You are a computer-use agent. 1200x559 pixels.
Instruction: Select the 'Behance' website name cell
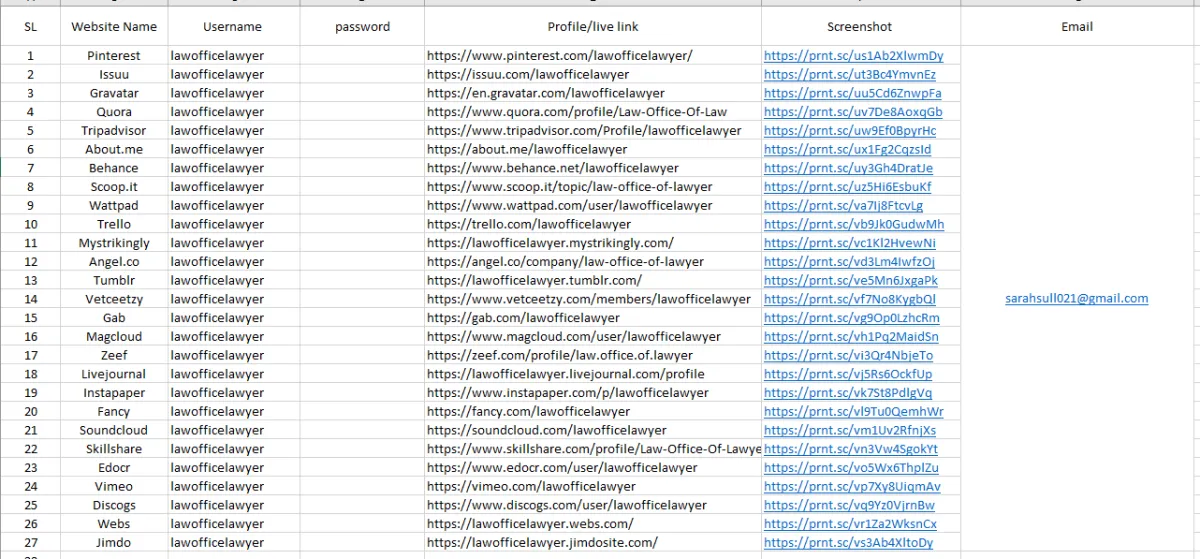point(114,168)
